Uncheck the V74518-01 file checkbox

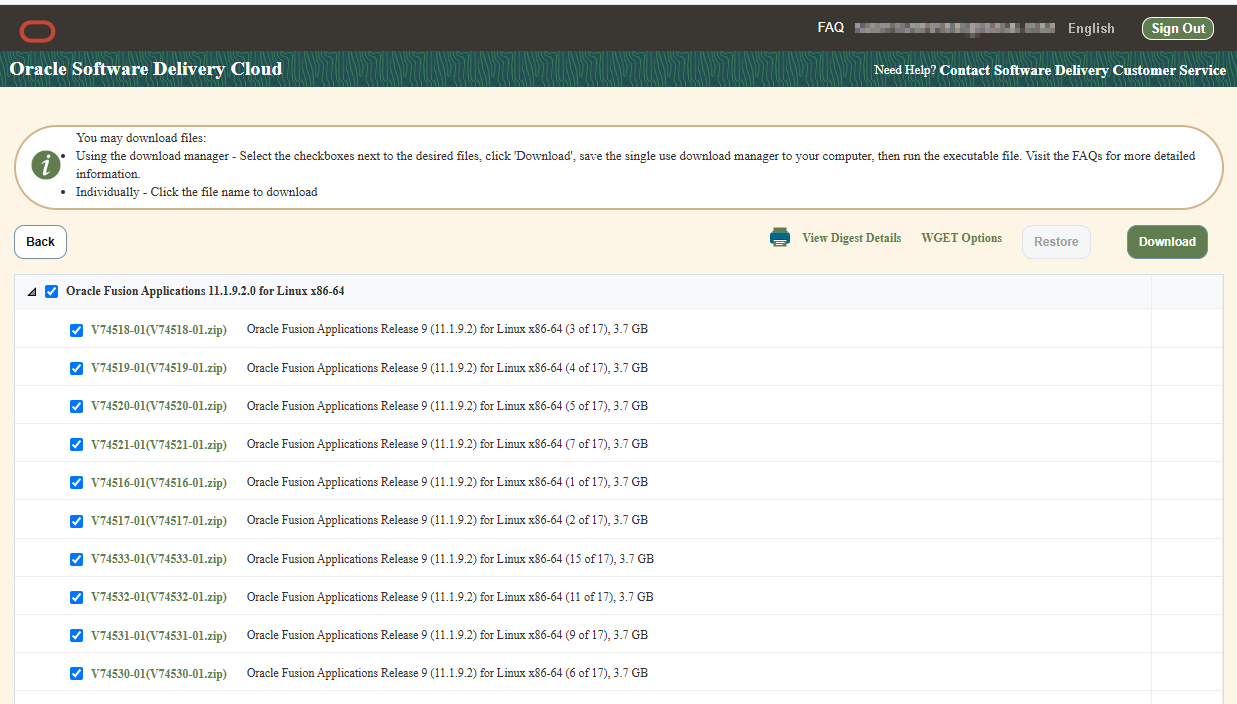click(77, 330)
